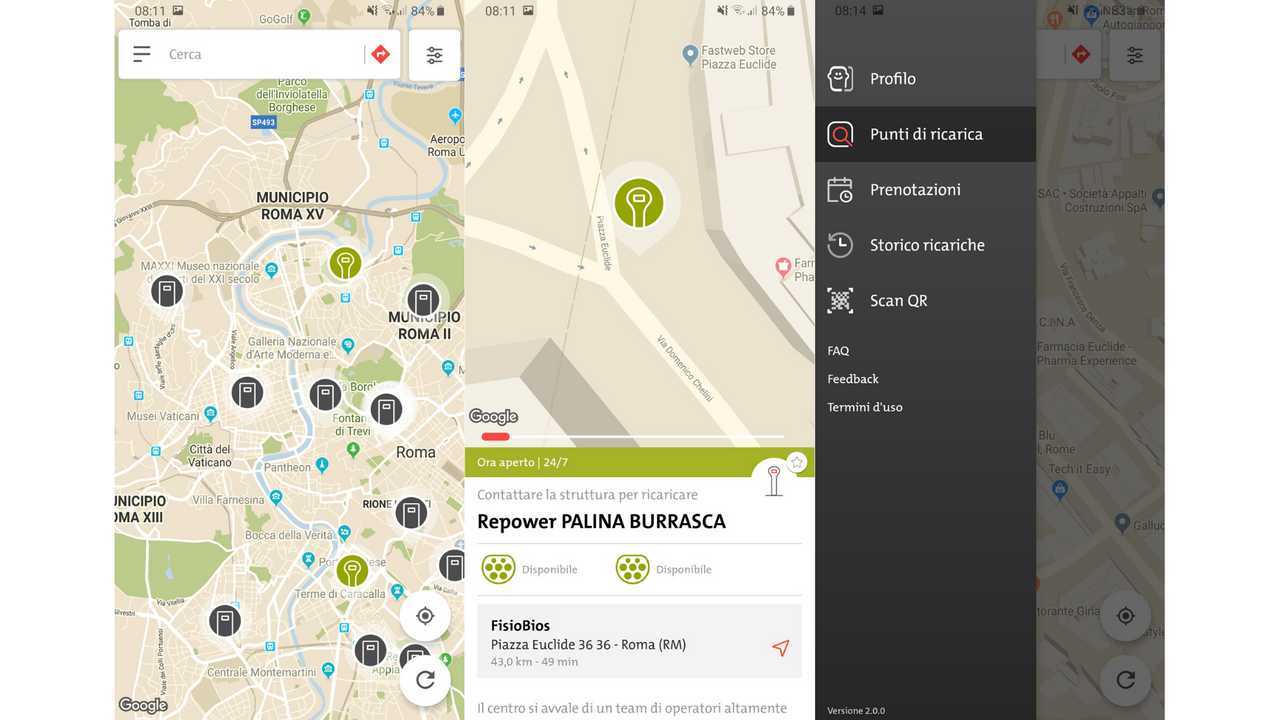This screenshot has width=1280, height=720.
Task: Tap the dimmed filter icon on right screen
Action: 1134,55
